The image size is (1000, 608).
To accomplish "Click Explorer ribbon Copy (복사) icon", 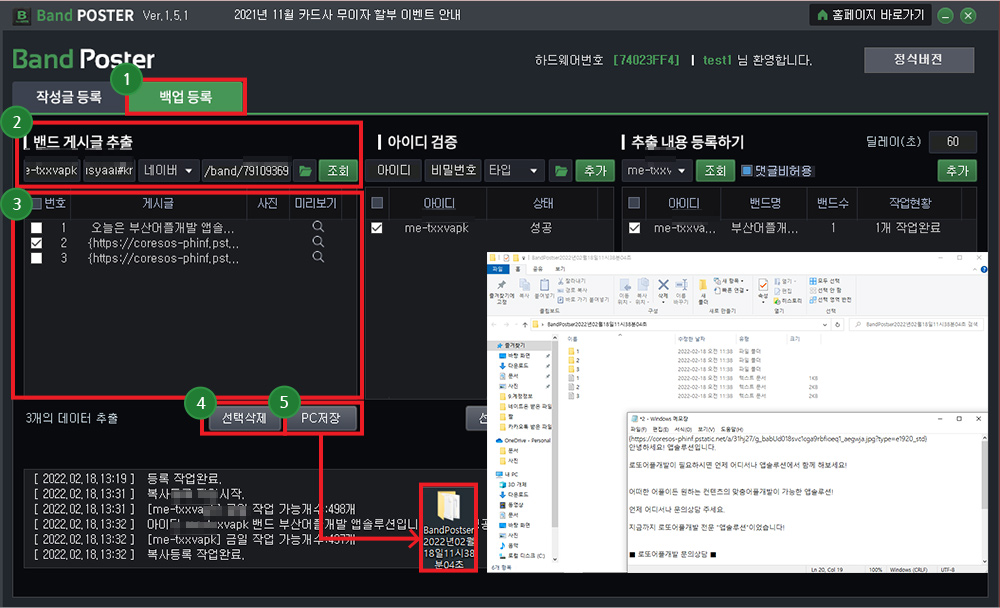I will pos(524,285).
